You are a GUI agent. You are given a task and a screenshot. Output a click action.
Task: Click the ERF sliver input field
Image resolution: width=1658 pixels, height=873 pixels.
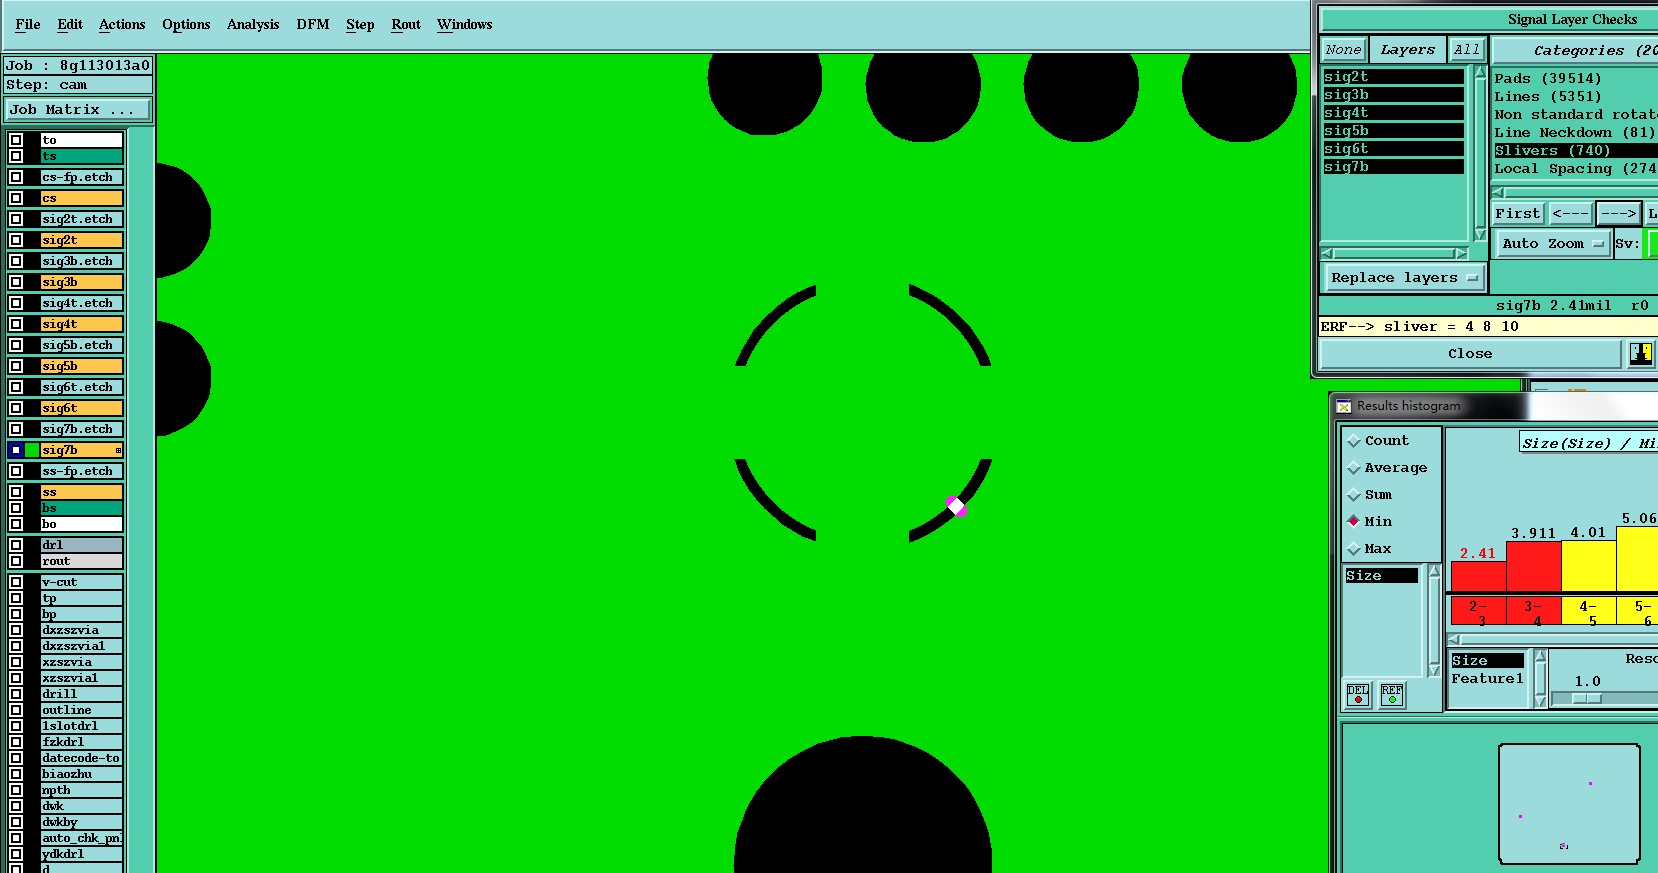coord(1488,326)
